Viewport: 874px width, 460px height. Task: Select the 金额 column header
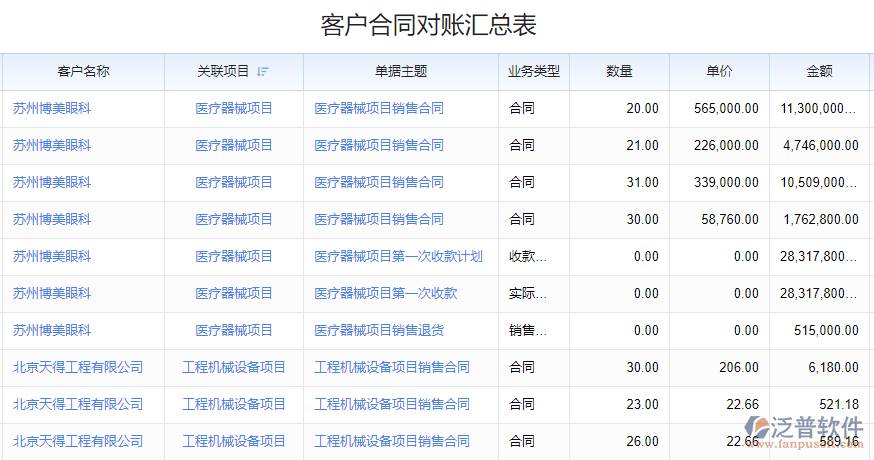pyautogui.click(x=819, y=71)
